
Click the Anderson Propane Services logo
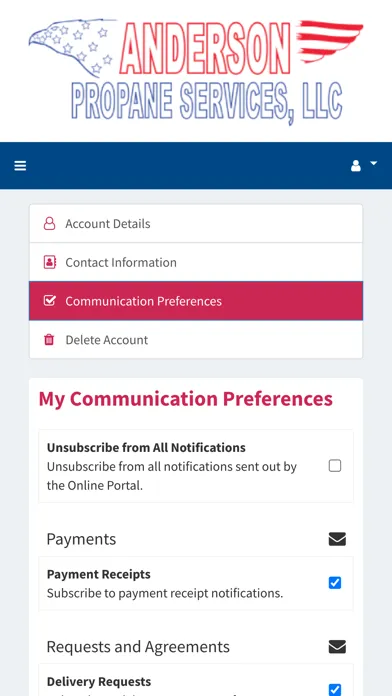pos(196,72)
